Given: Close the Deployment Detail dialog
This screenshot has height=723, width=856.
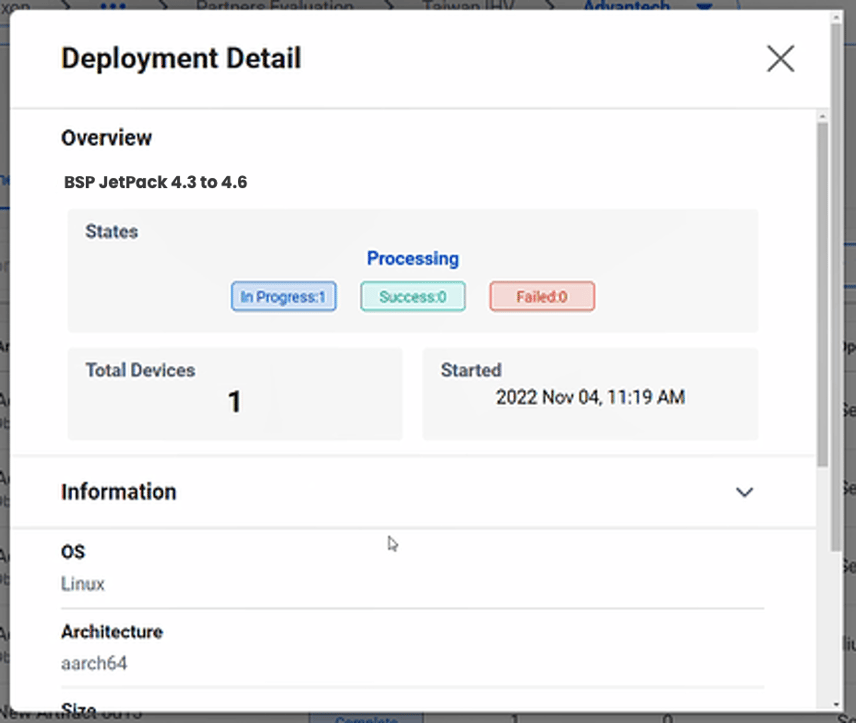Looking at the screenshot, I should tap(780, 59).
